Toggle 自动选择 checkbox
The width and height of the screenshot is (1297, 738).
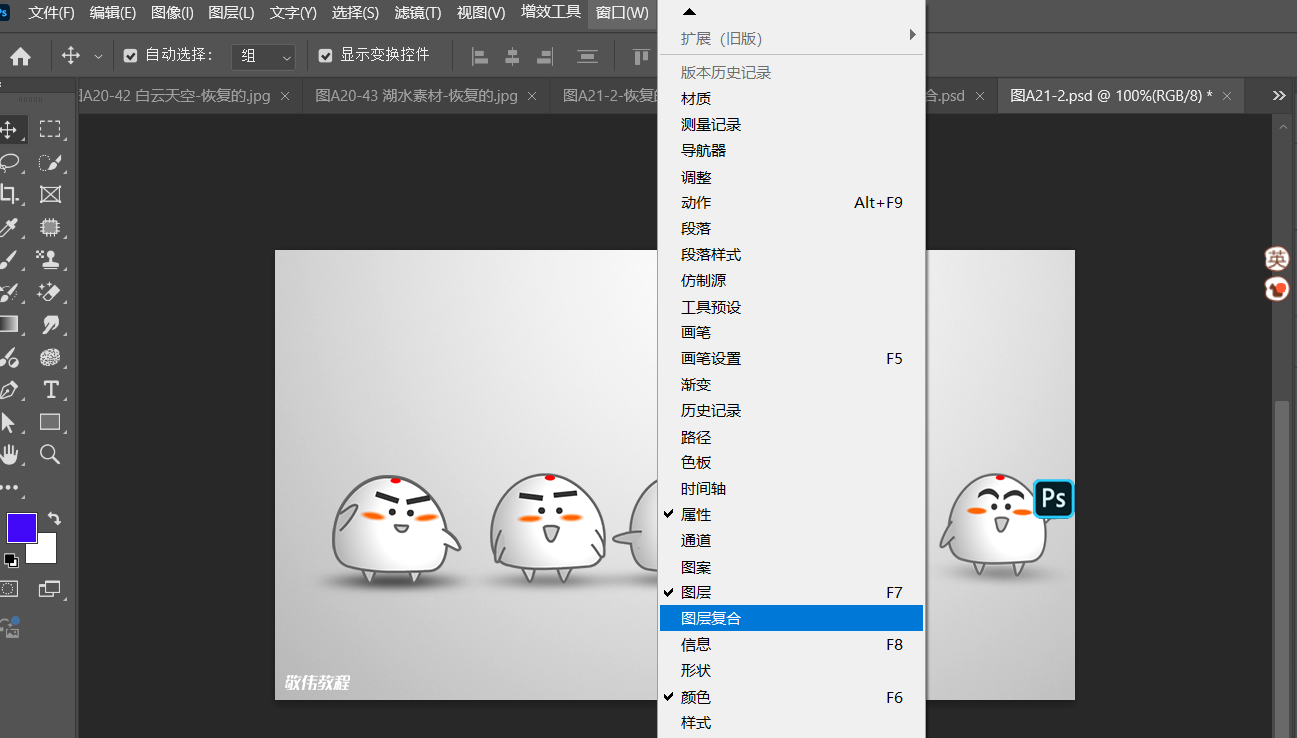130,56
